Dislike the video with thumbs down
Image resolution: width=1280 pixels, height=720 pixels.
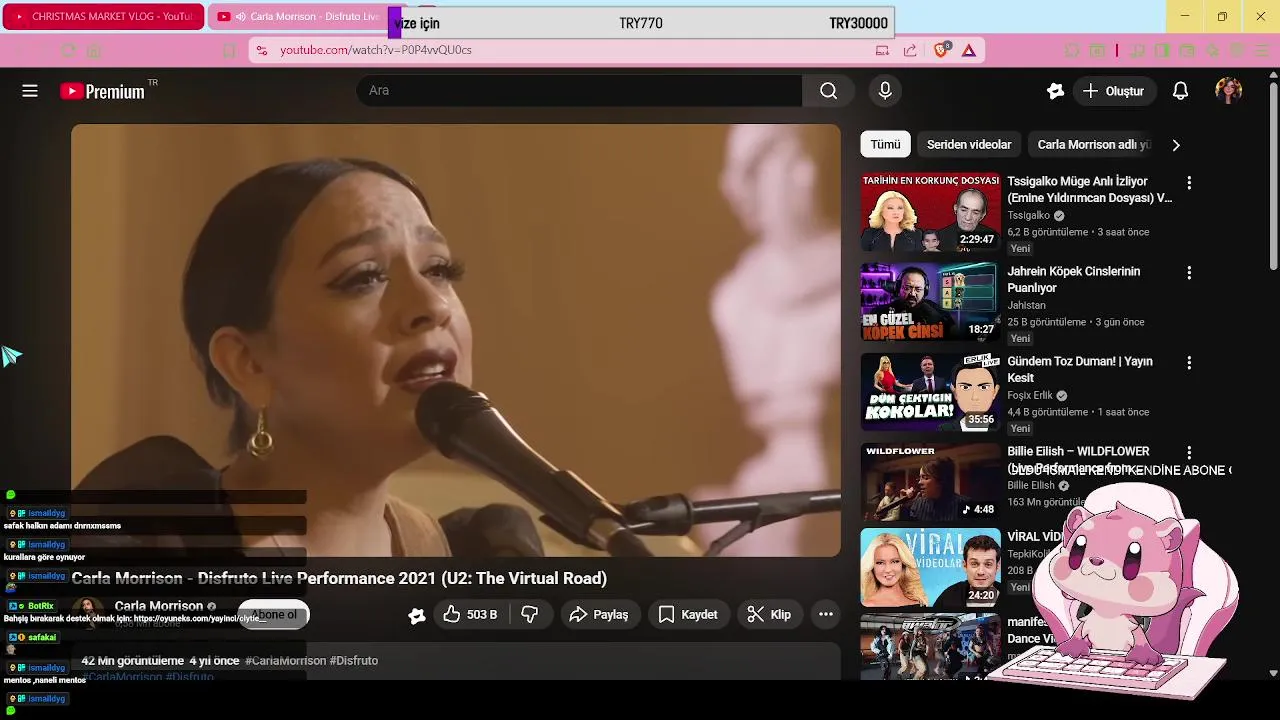(x=530, y=615)
